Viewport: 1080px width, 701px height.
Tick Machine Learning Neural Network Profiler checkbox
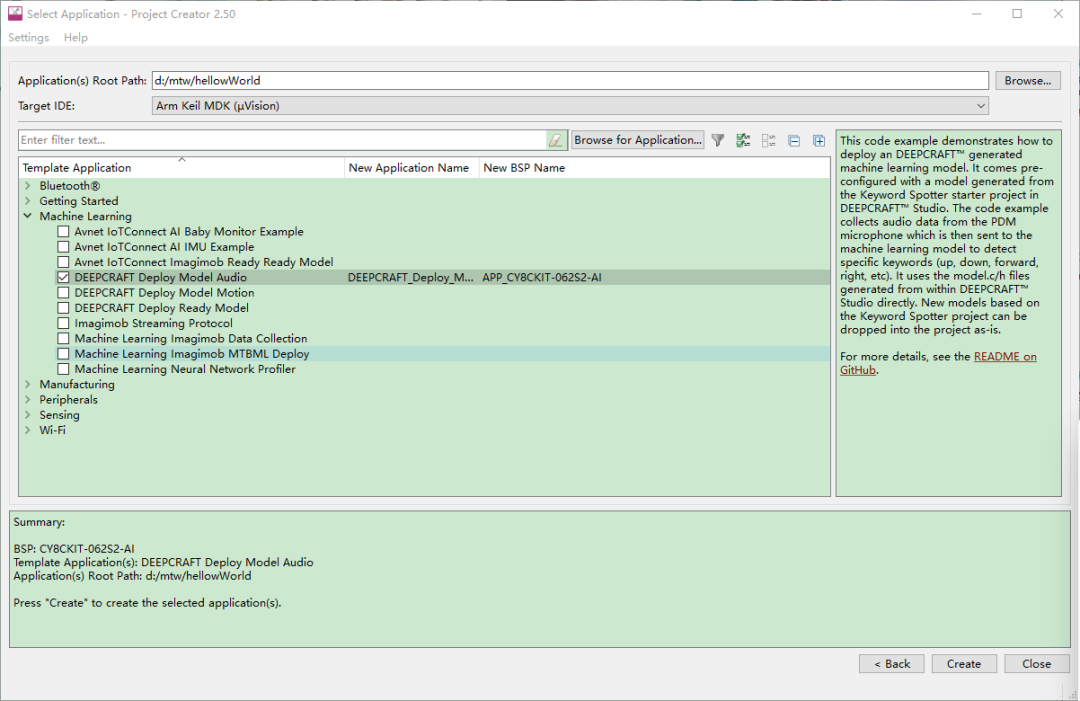pyautogui.click(x=63, y=369)
